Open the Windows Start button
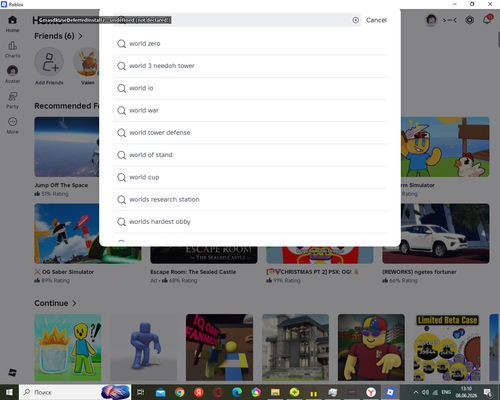Viewport: 500px width, 400px height. click(9, 392)
